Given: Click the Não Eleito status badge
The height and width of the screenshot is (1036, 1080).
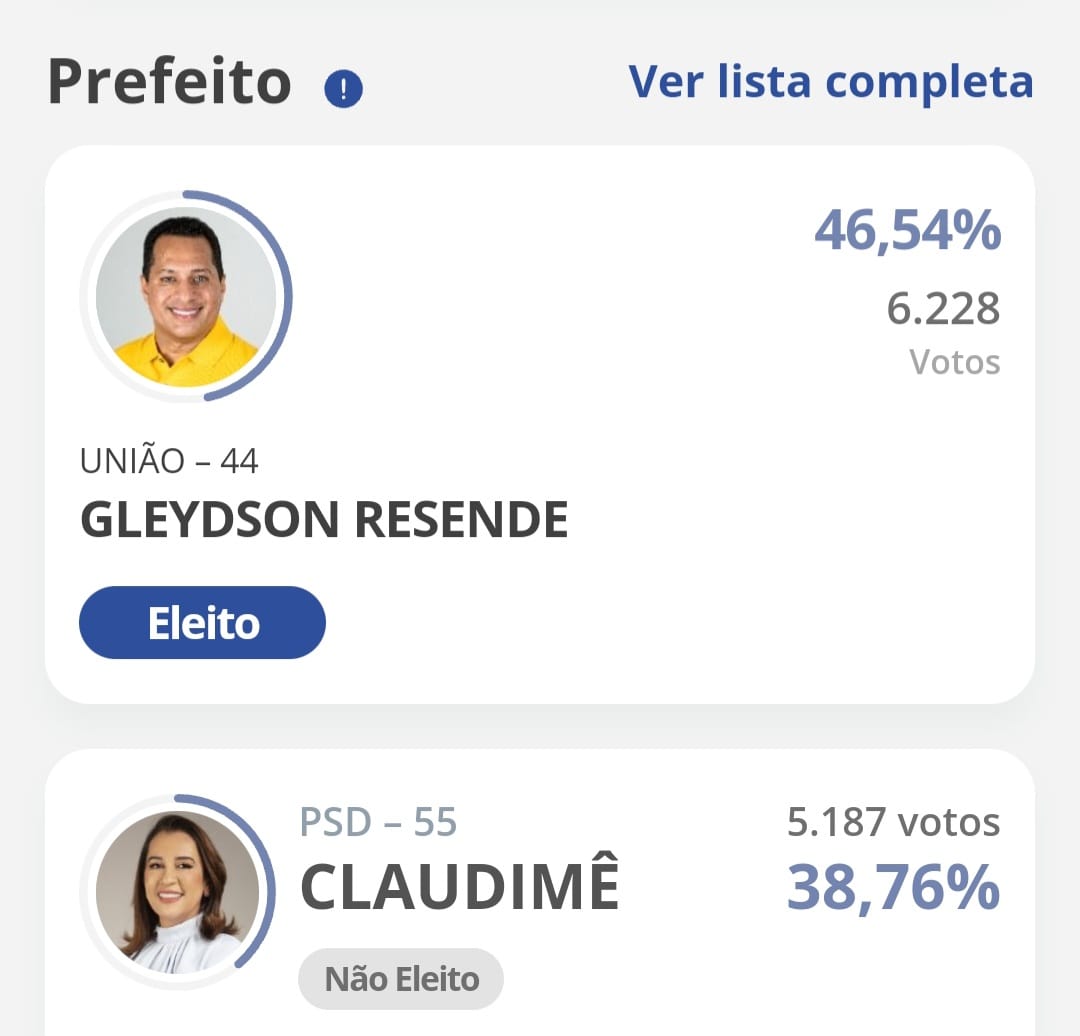Looking at the screenshot, I should 401,979.
